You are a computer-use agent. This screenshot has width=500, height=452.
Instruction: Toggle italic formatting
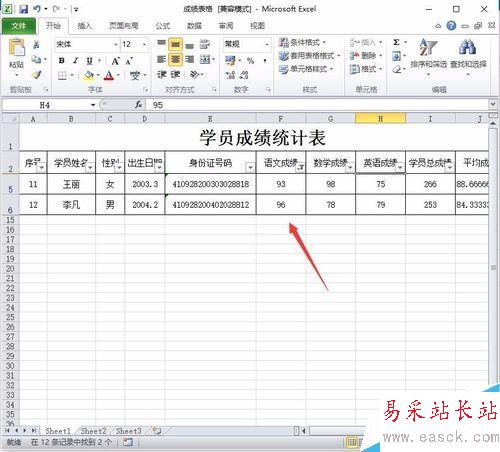(76, 60)
